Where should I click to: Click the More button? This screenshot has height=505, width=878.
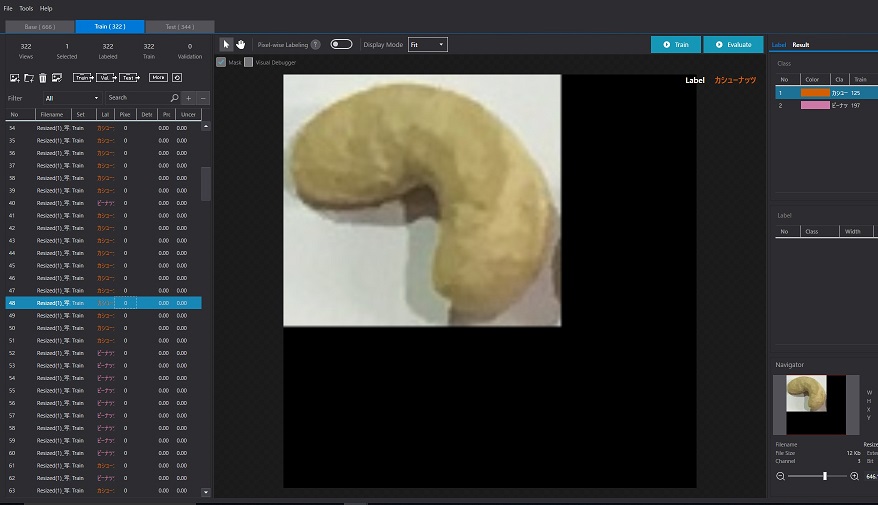click(158, 78)
